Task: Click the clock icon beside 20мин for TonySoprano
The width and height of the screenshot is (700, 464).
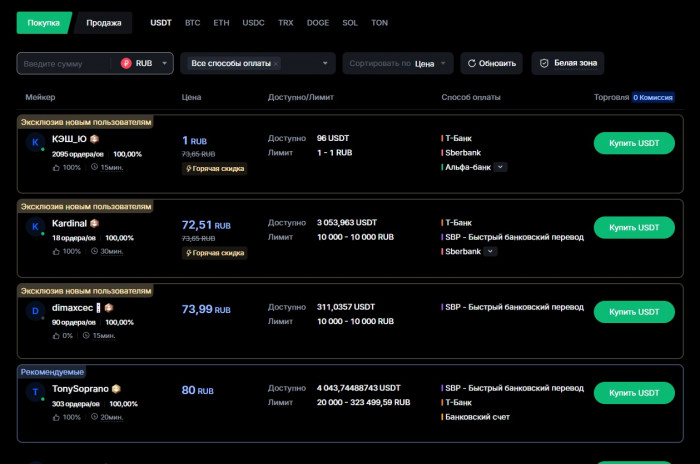Action: coord(94,417)
